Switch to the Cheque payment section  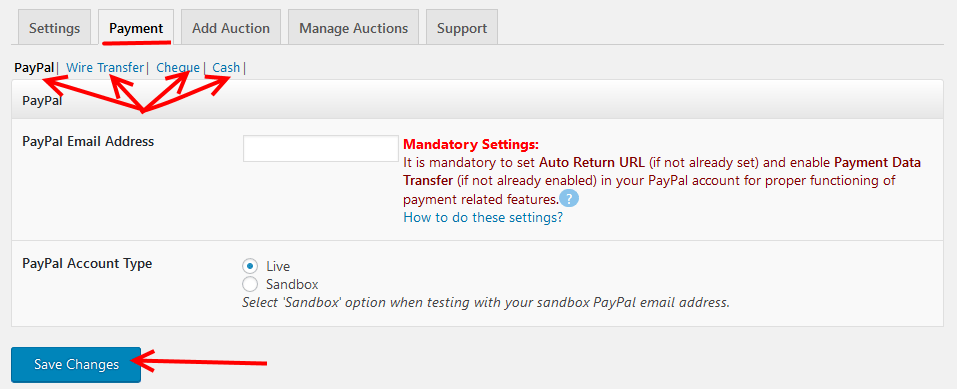pyautogui.click(x=178, y=68)
